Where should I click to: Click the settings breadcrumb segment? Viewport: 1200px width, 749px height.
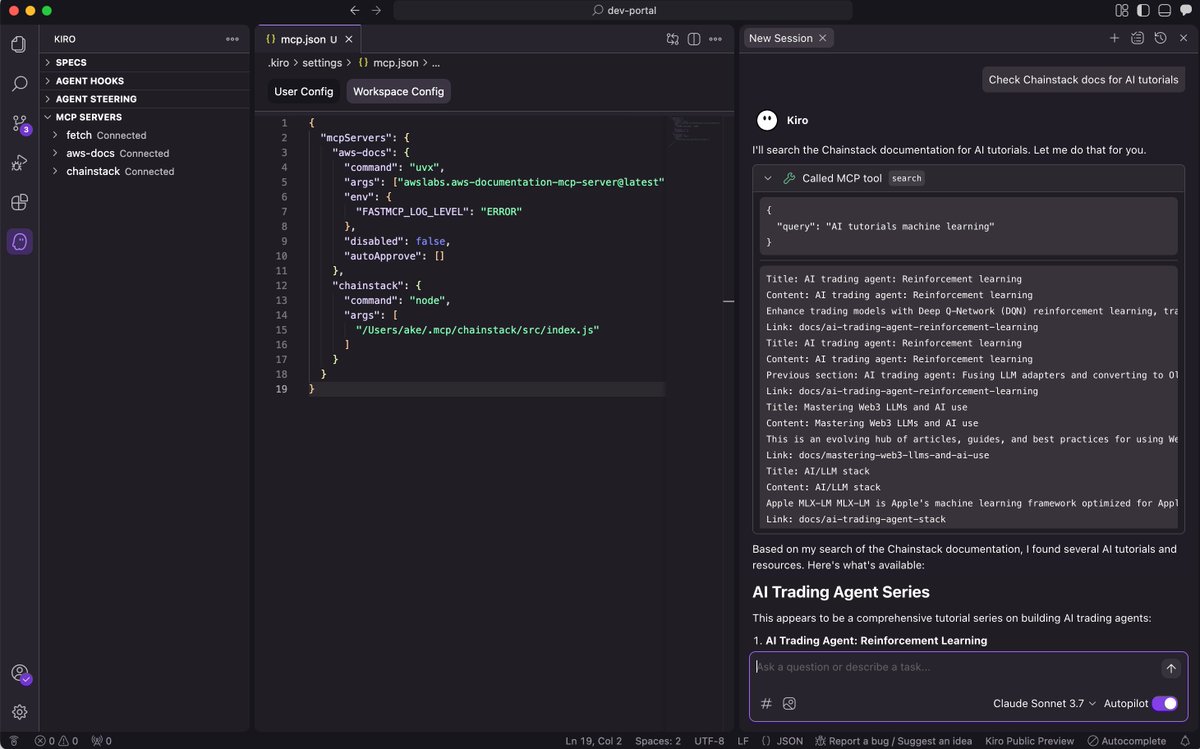click(x=322, y=62)
